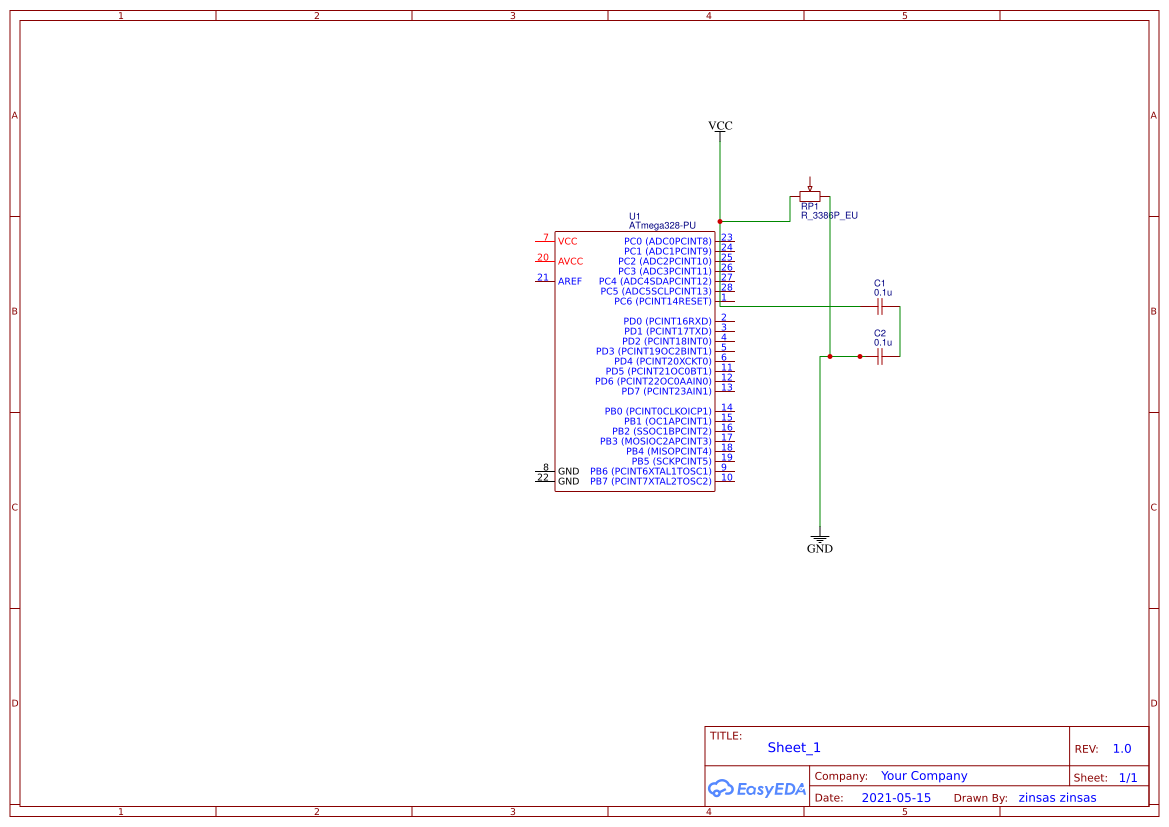Select the date 2021-05-15 text
1169x827 pixels.
[x=898, y=797]
